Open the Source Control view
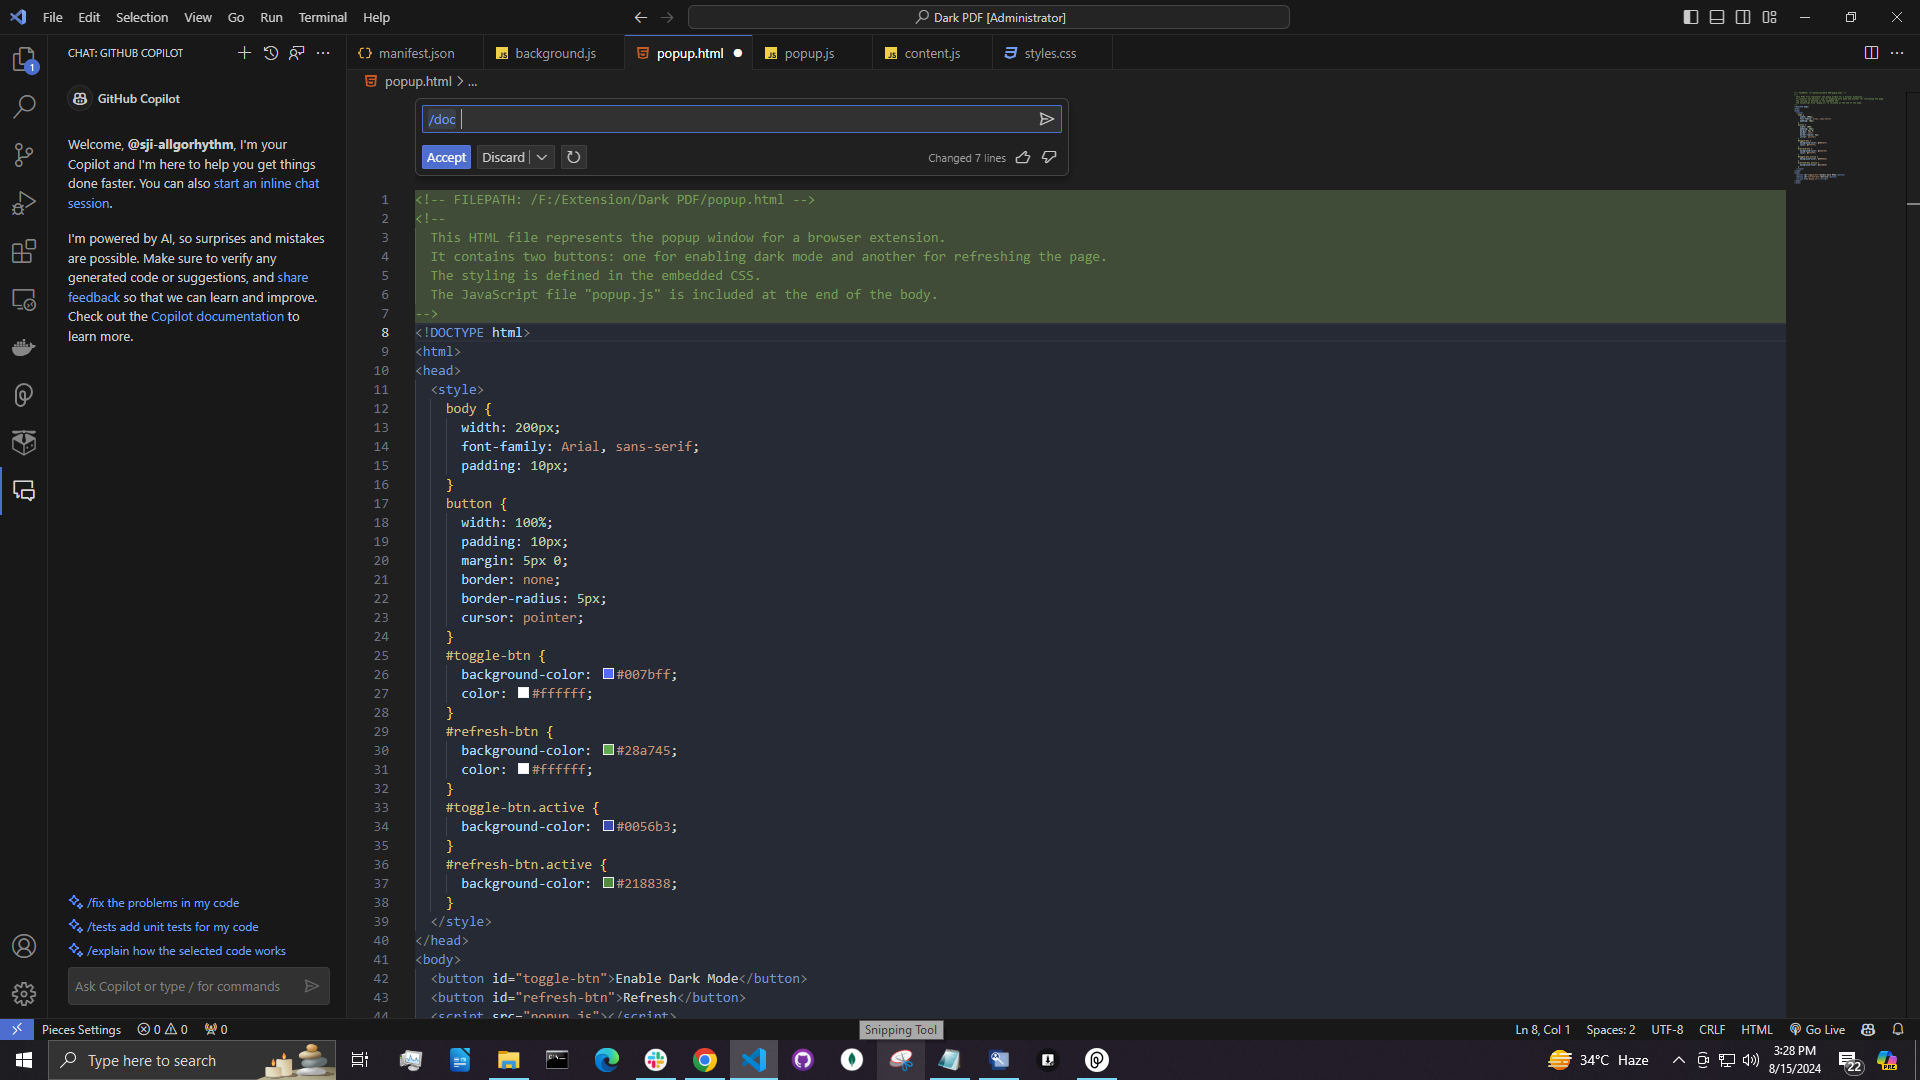 pos(24,154)
